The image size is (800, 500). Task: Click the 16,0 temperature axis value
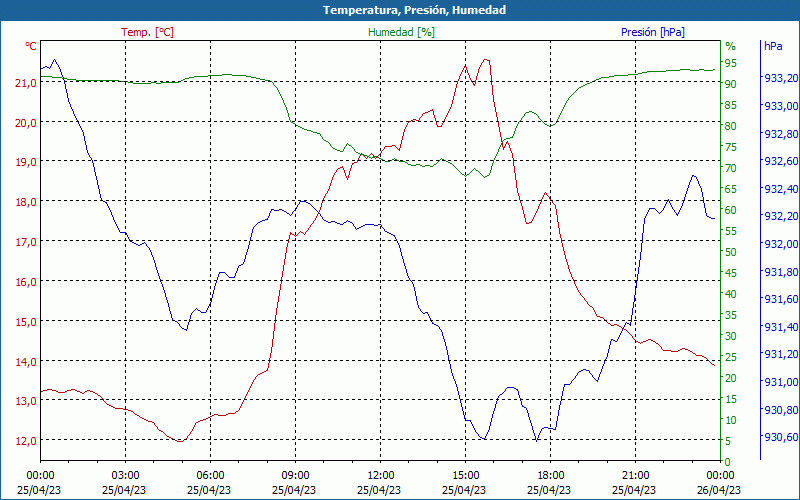pyautogui.click(x=26, y=282)
